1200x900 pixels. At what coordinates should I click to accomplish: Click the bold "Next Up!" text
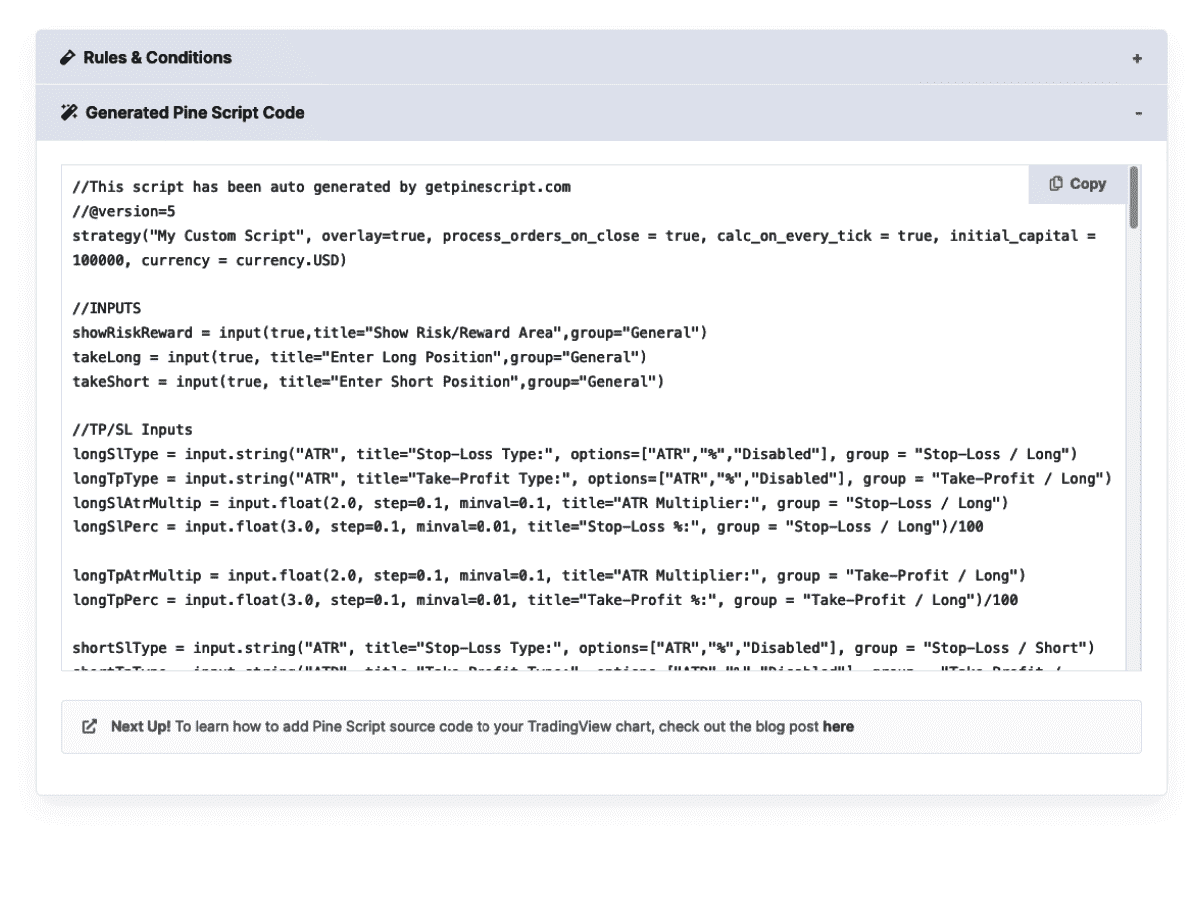click(x=141, y=727)
